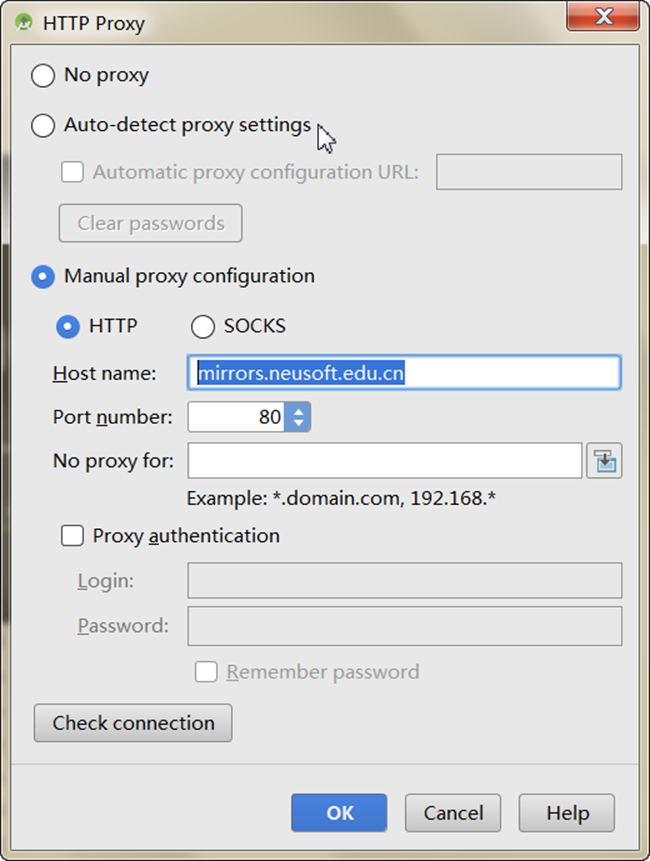Click the paste icon beside No proxy for field
The height and width of the screenshot is (861, 650).
tap(604, 461)
